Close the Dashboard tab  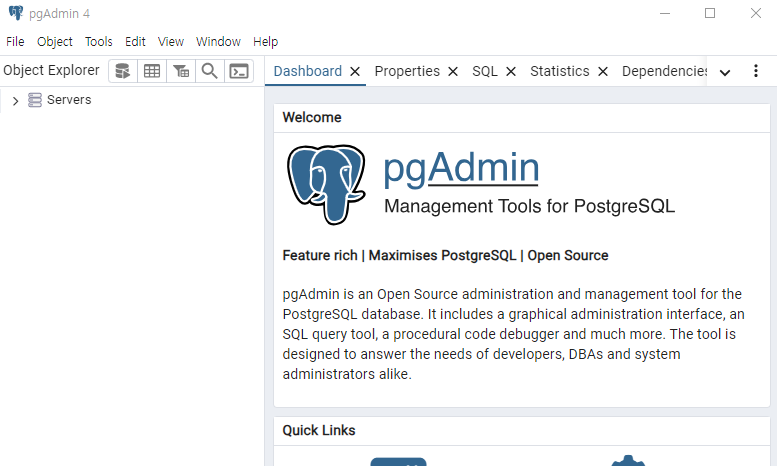[x=355, y=72]
